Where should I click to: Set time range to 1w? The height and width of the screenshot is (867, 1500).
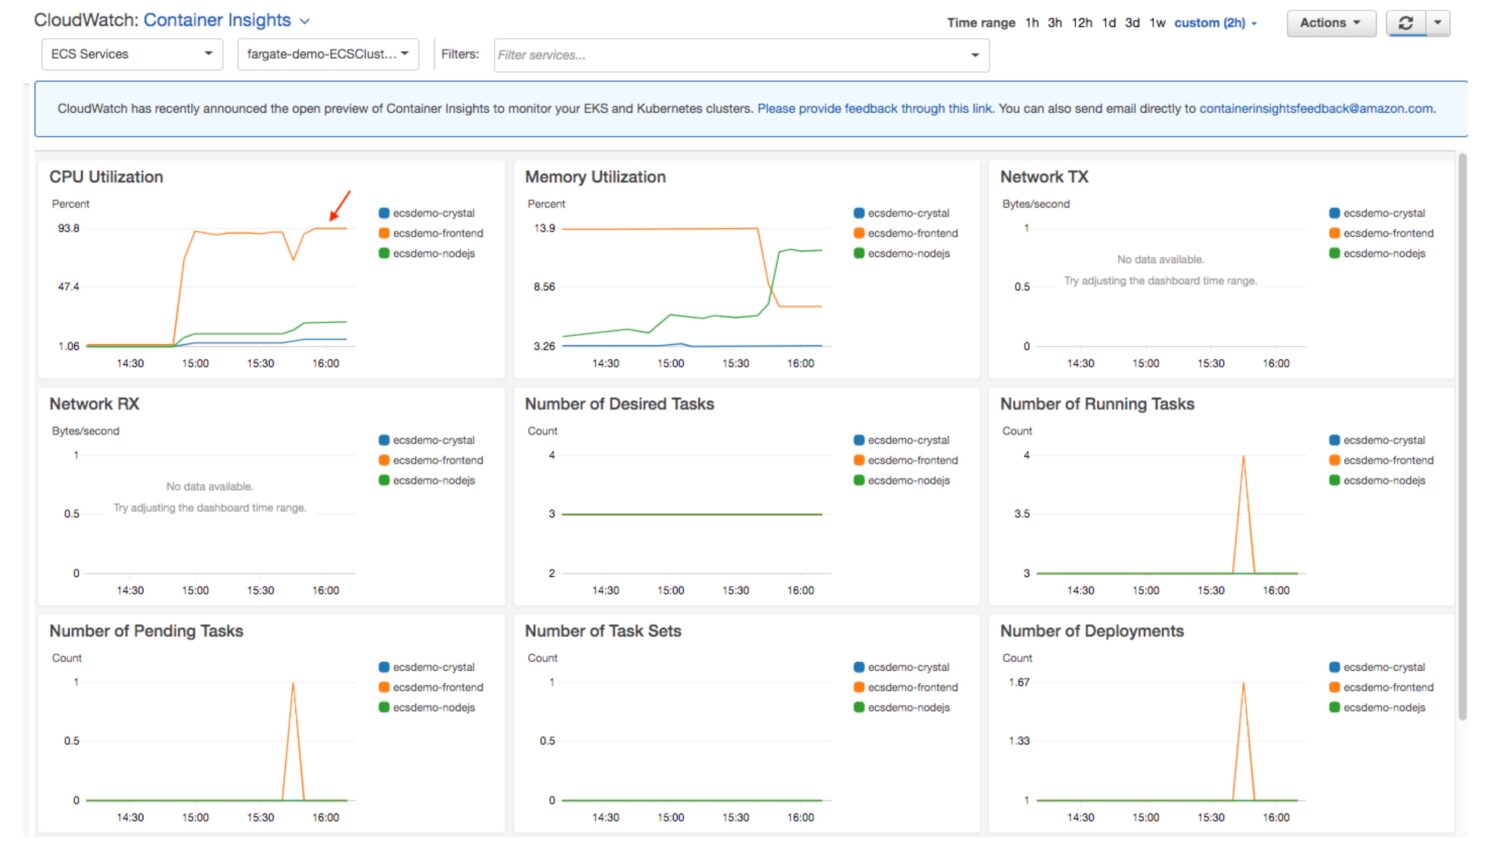point(1157,23)
